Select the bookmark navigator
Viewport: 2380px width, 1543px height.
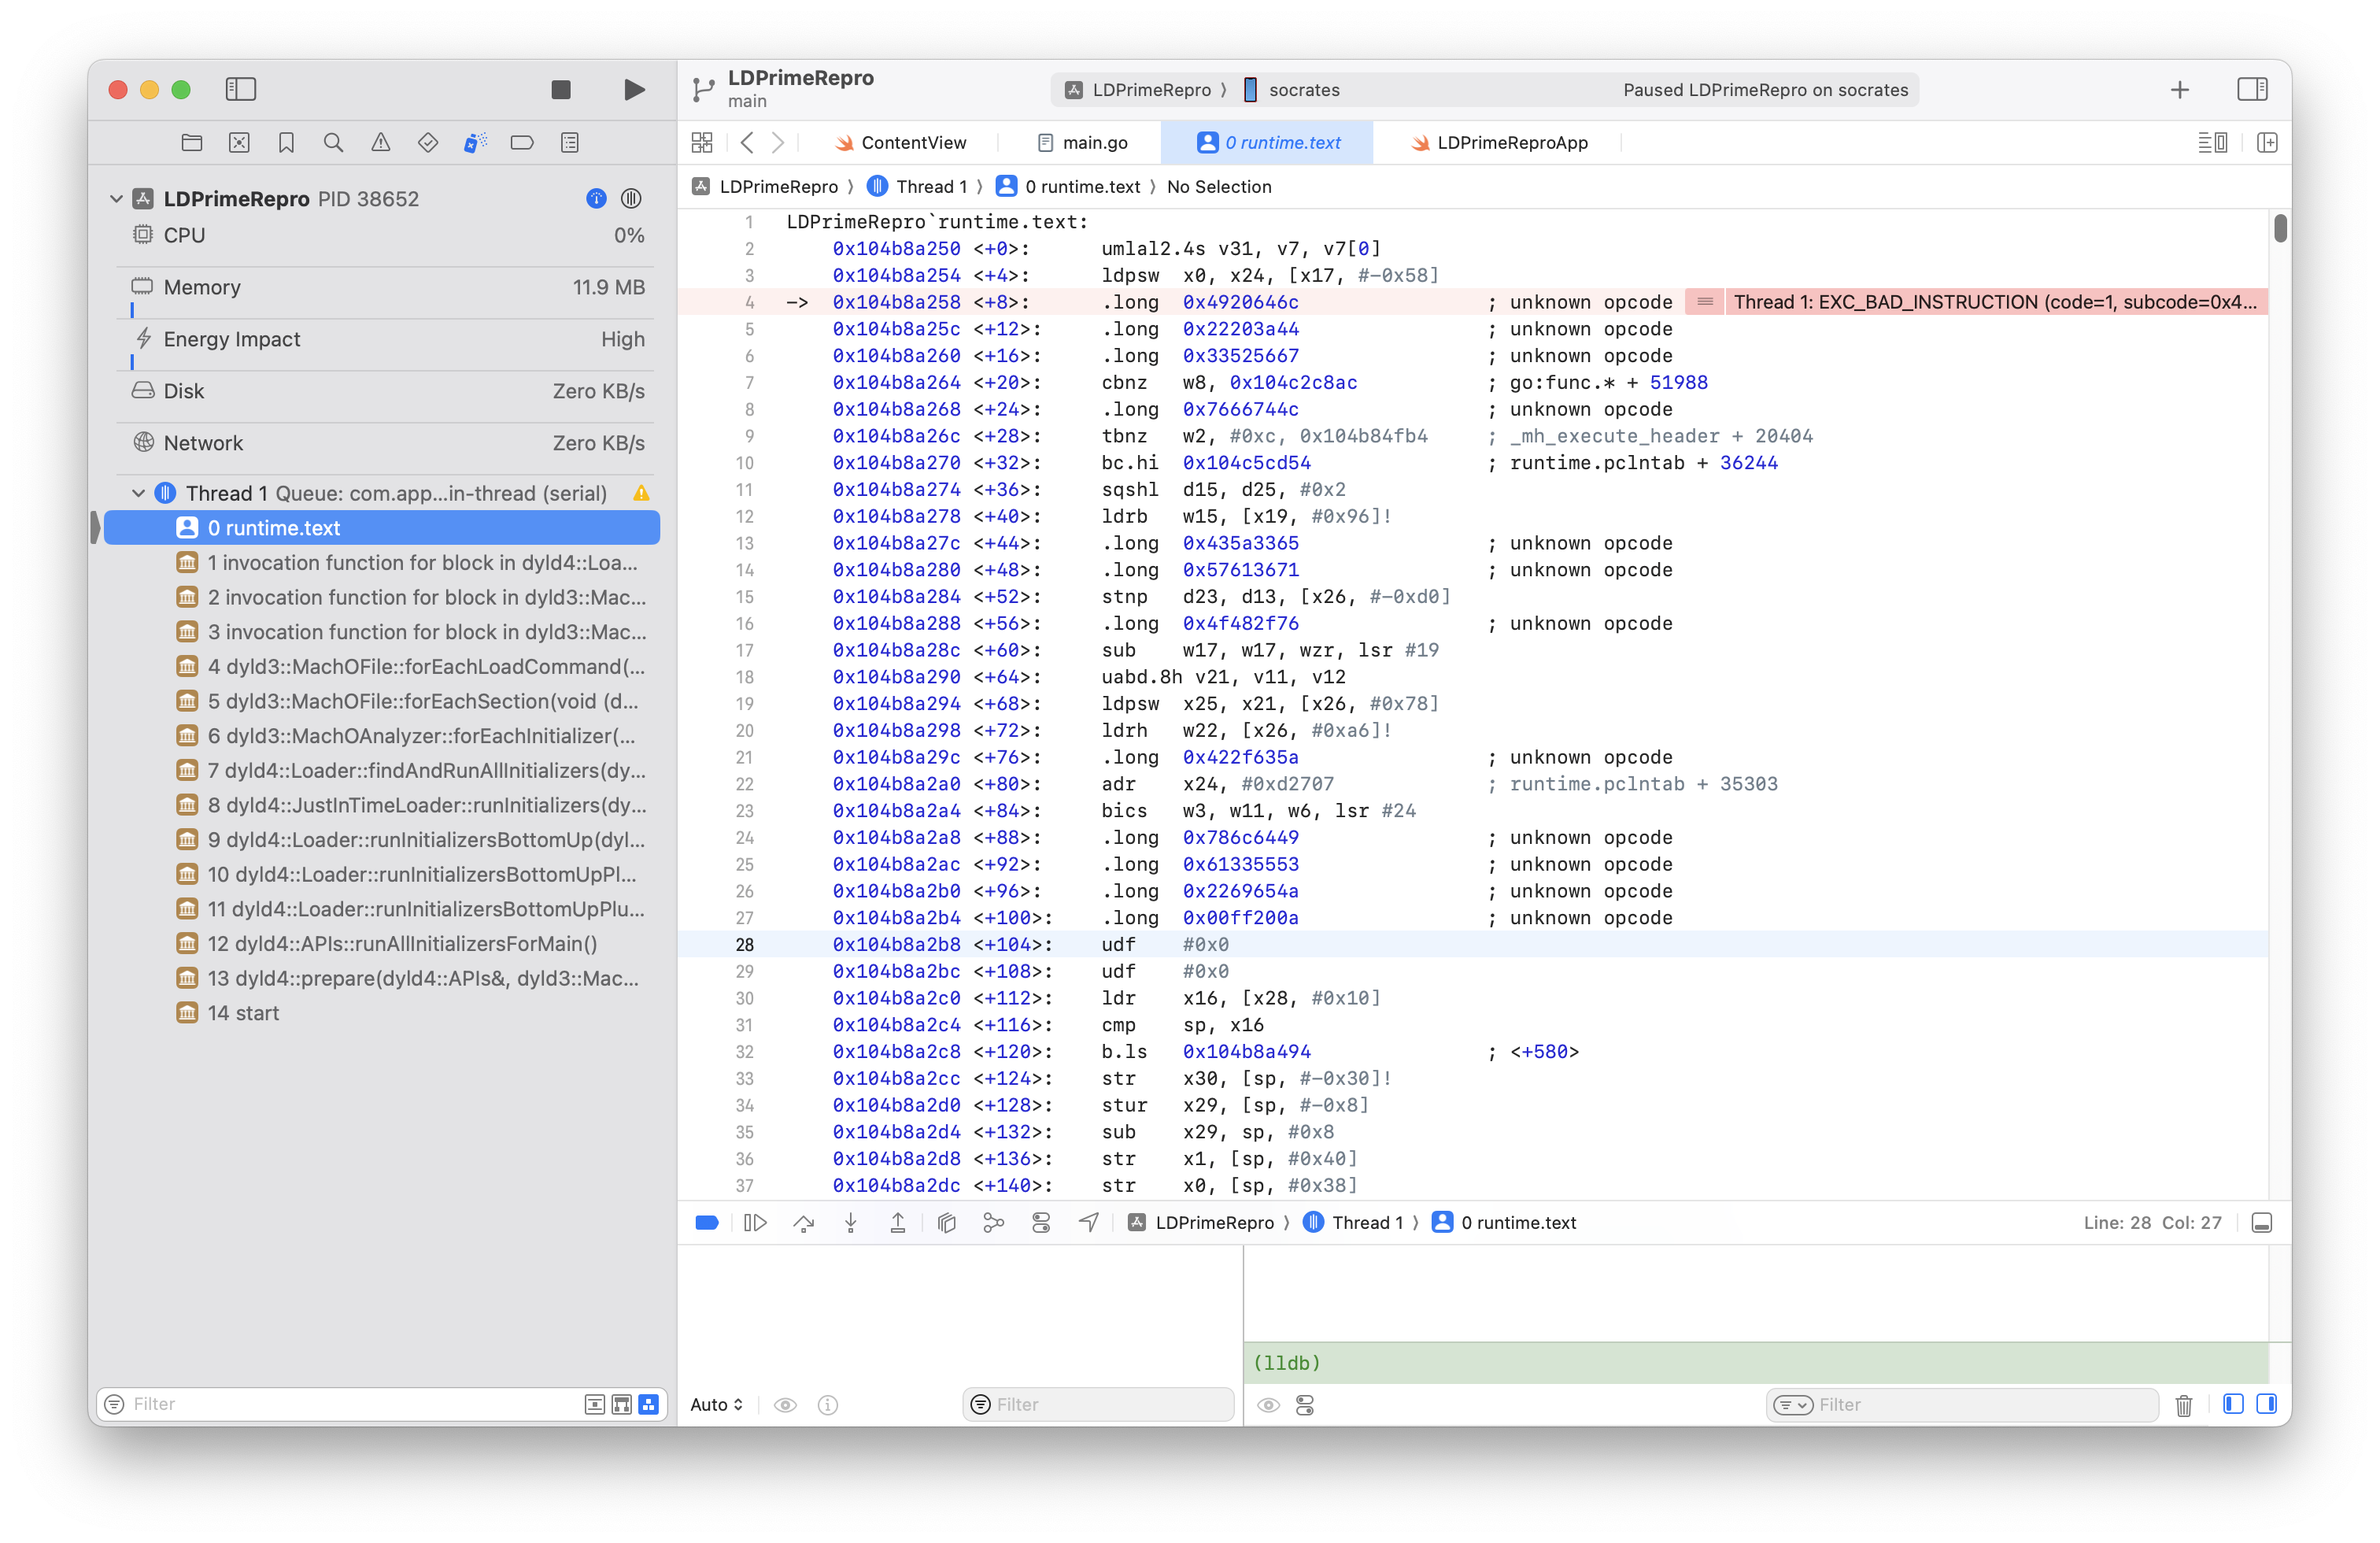(286, 142)
